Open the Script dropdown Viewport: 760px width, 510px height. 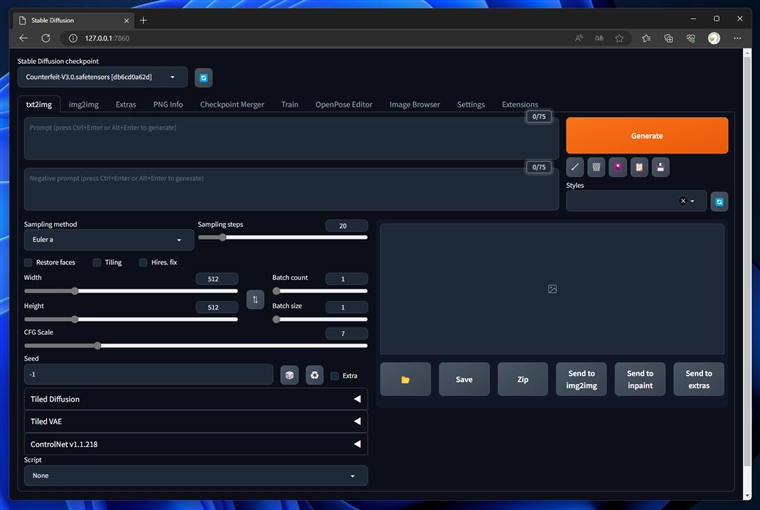pos(196,476)
